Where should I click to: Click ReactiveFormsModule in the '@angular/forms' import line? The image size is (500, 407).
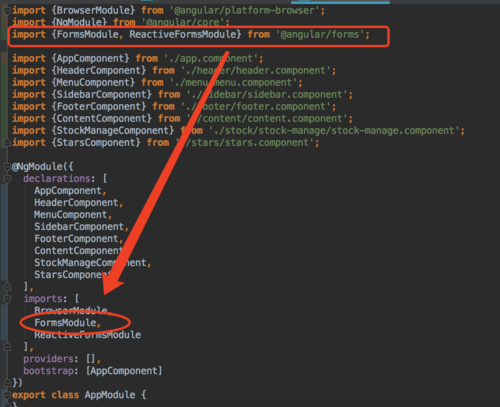coord(183,34)
